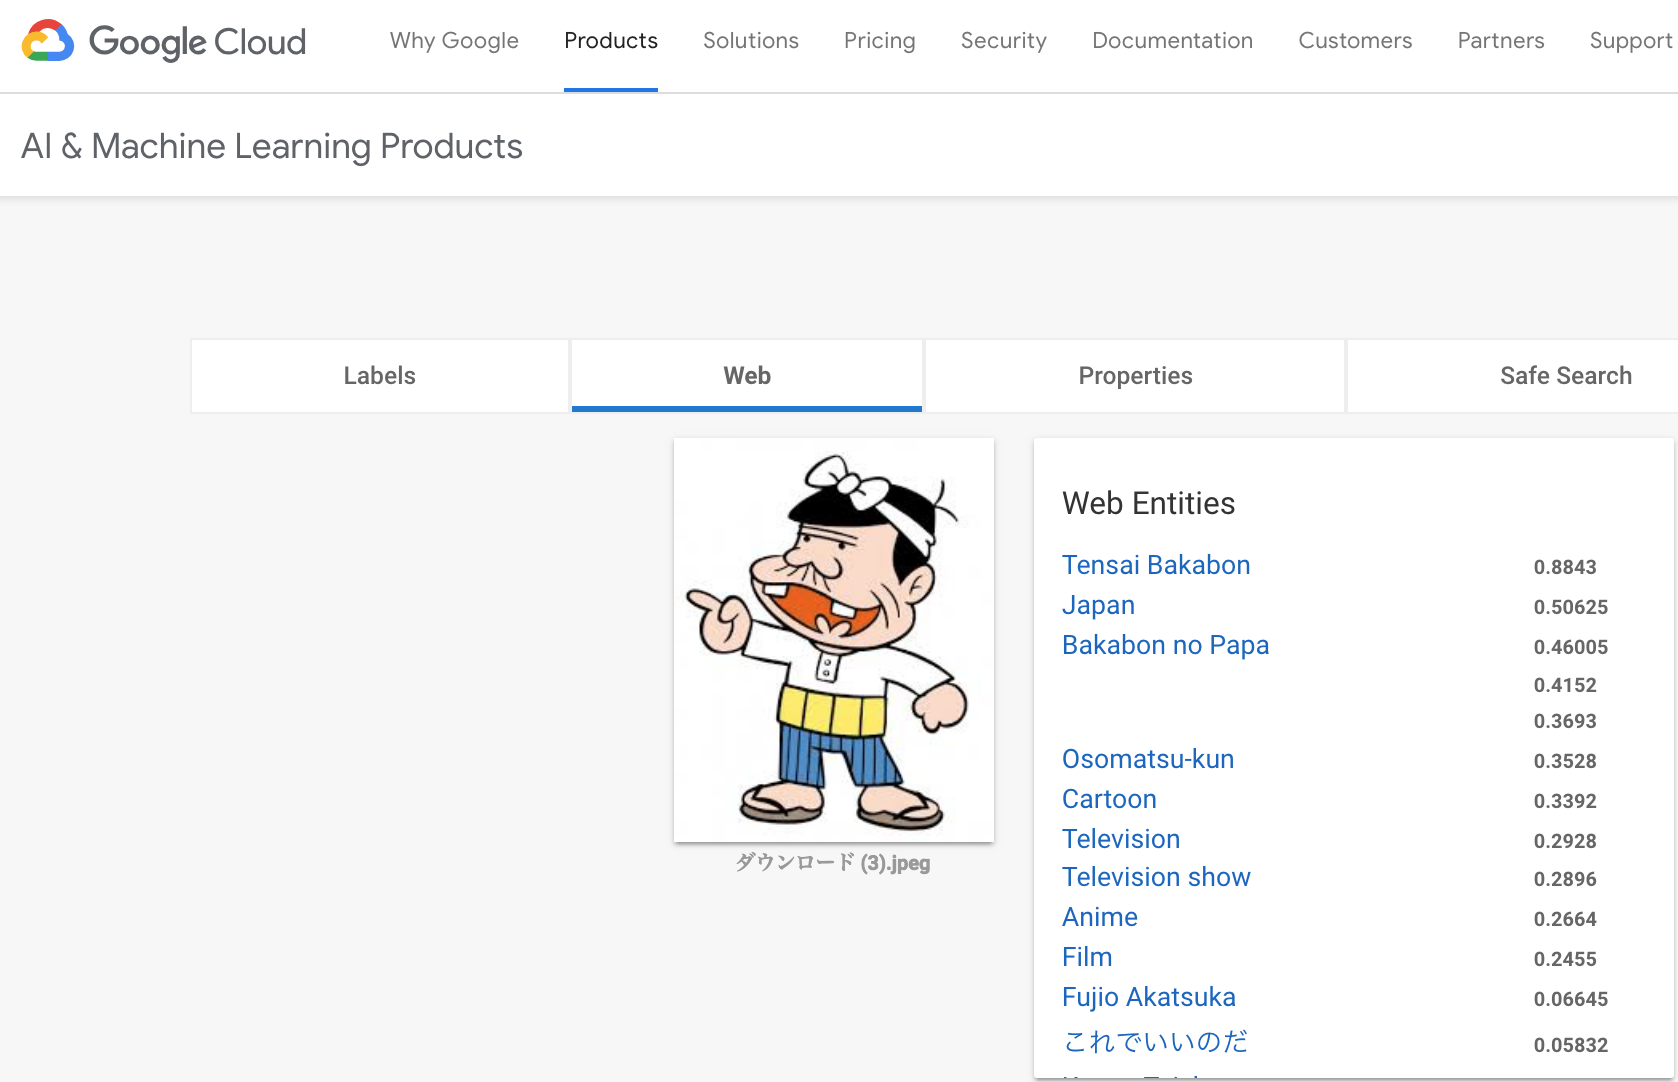Viewport: 1678px width, 1082px height.
Task: Open the Customers page
Action: point(1355,41)
